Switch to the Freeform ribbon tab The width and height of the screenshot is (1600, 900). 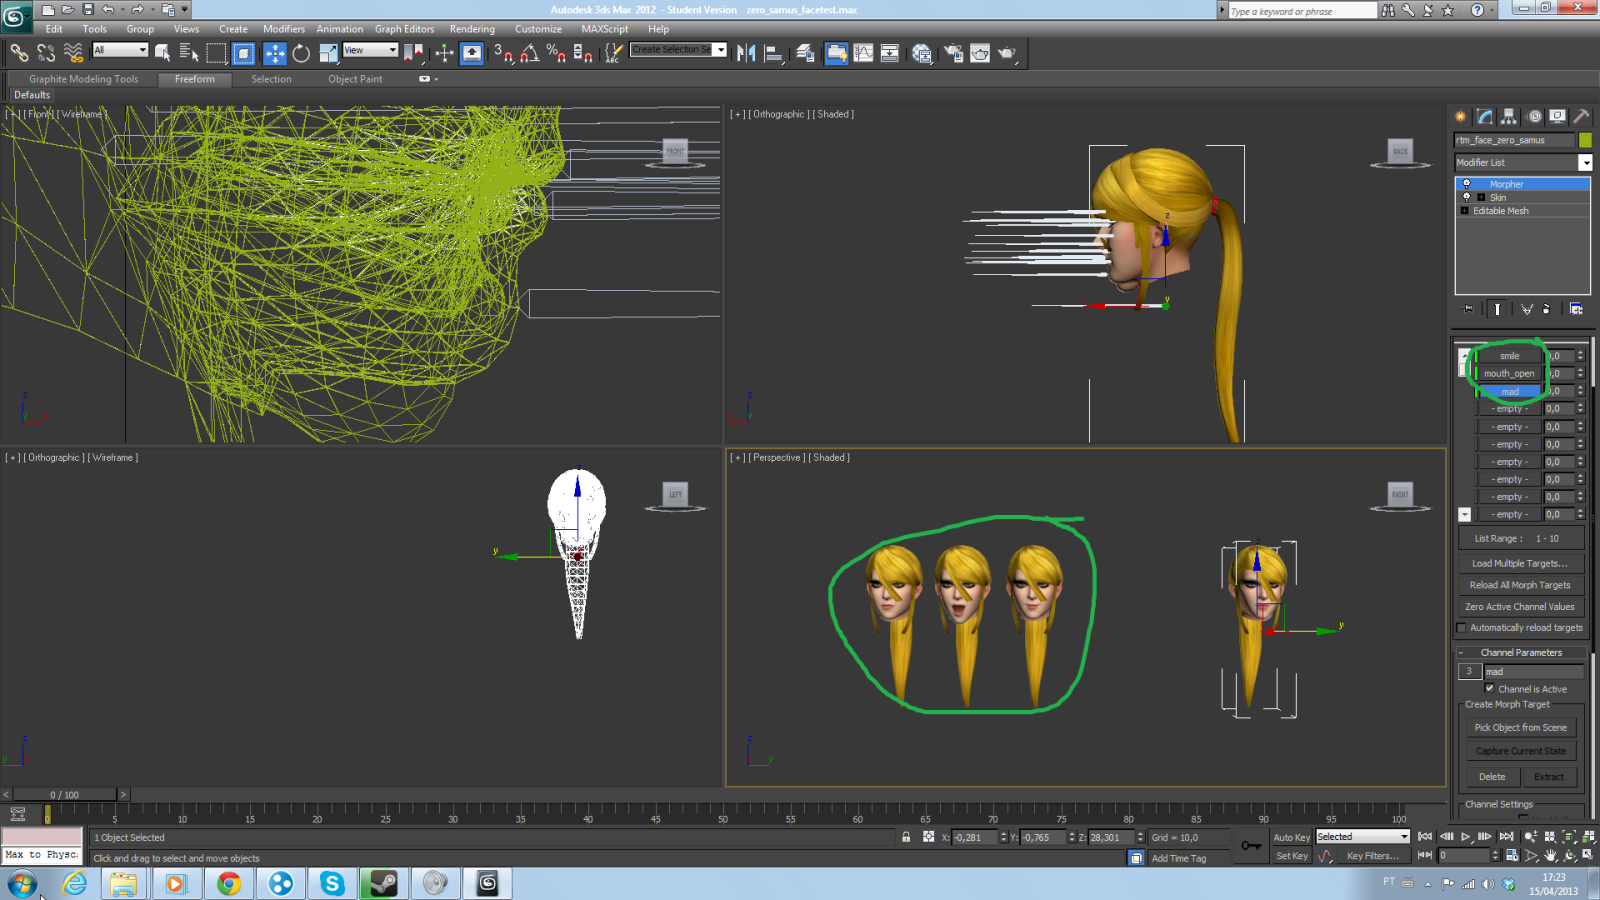point(195,79)
